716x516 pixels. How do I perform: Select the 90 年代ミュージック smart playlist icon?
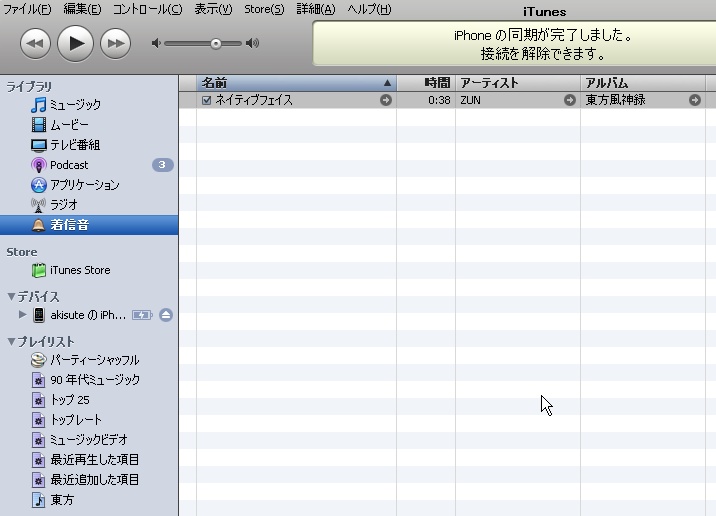click(38, 380)
